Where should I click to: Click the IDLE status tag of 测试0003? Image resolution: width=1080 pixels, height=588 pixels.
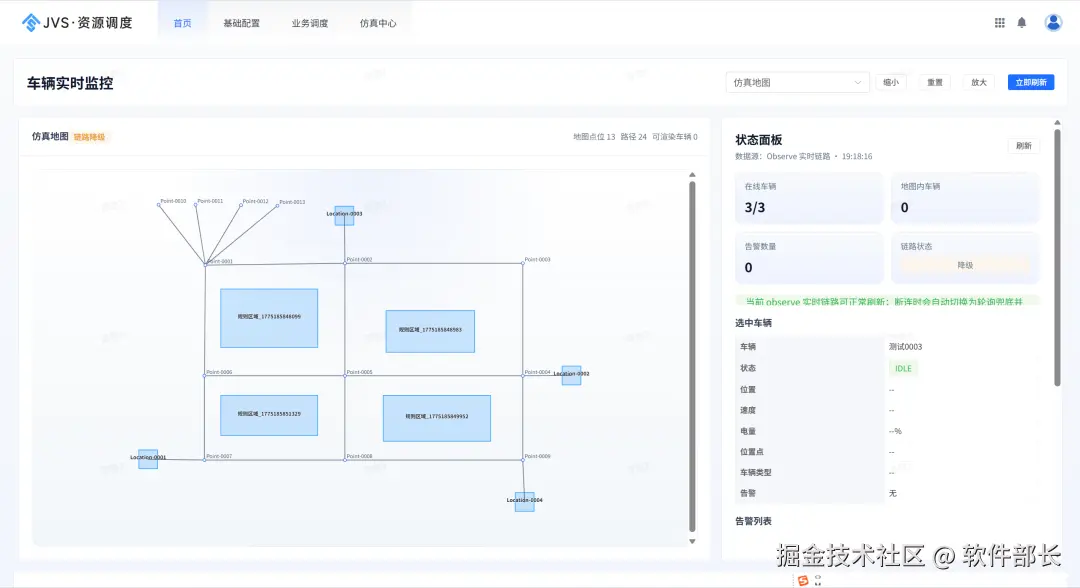coord(902,368)
